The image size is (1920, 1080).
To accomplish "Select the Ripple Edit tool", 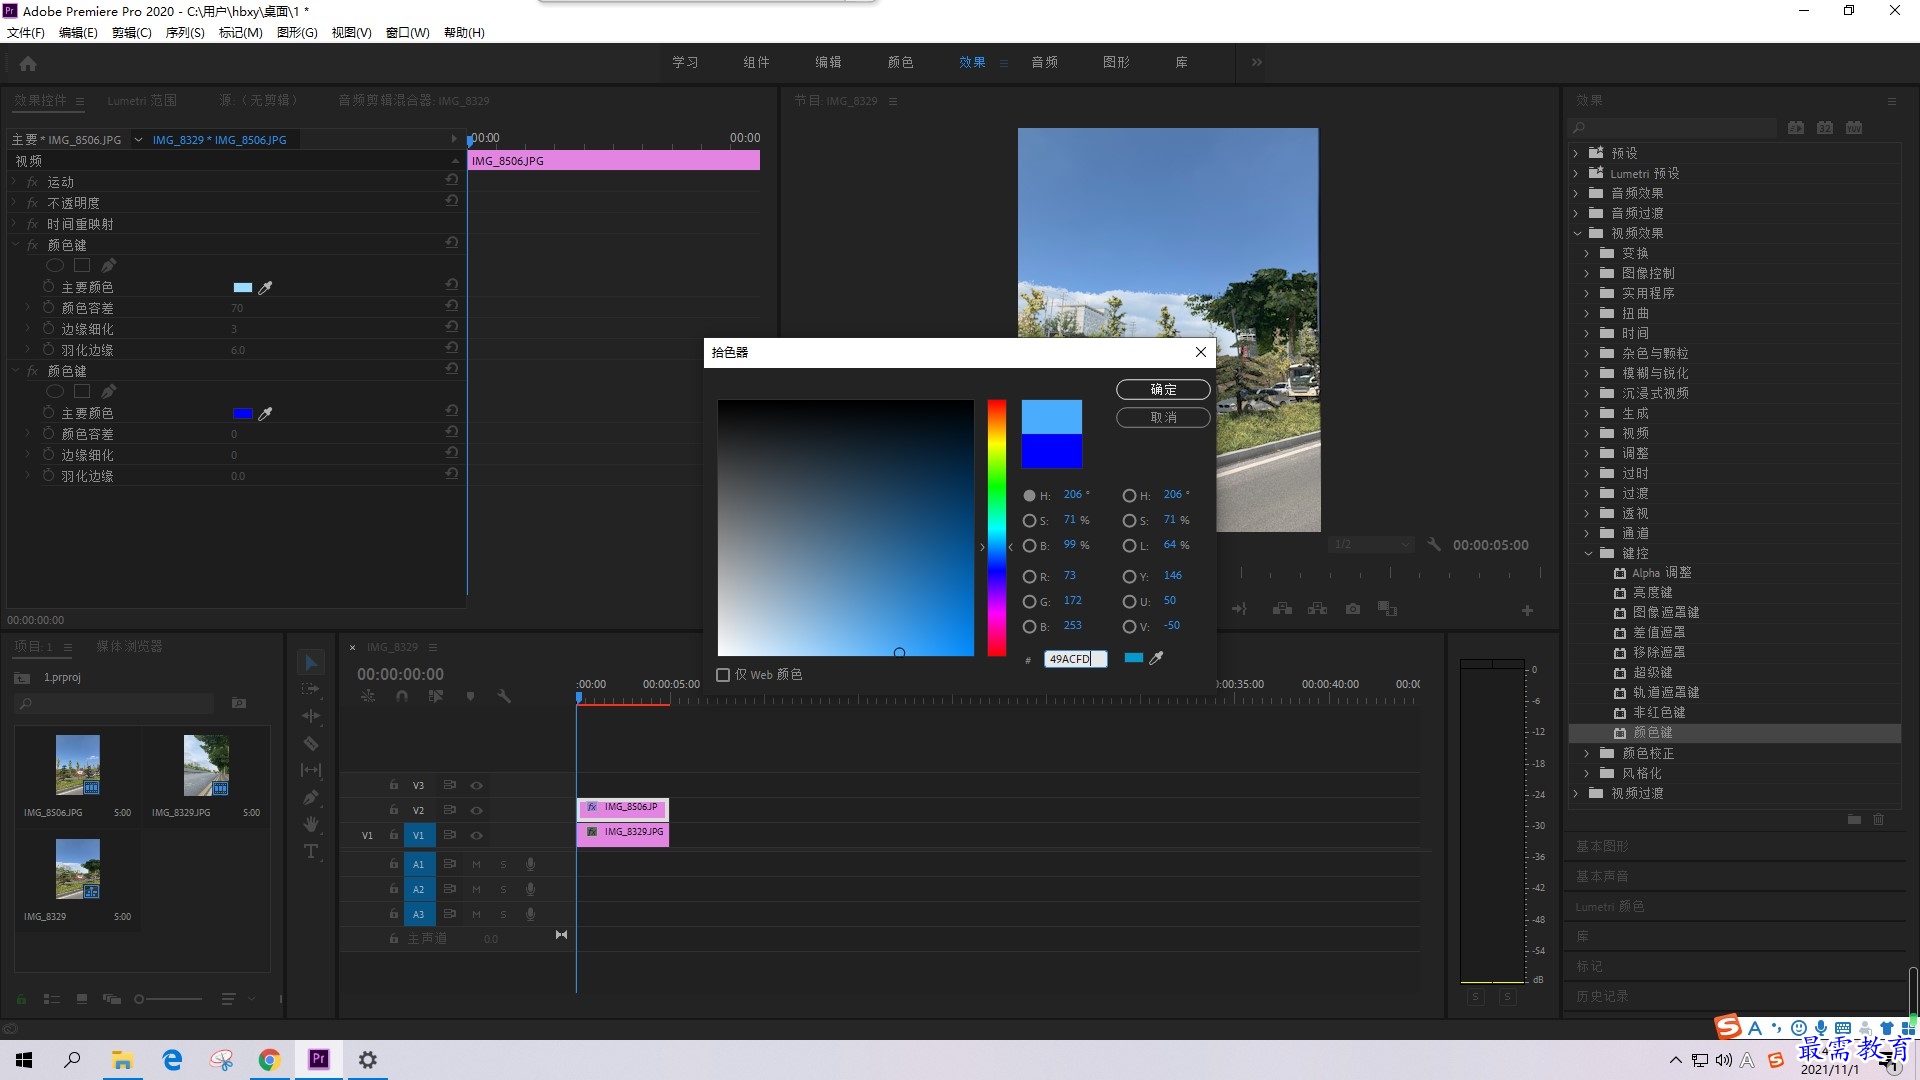I will 310,716.
